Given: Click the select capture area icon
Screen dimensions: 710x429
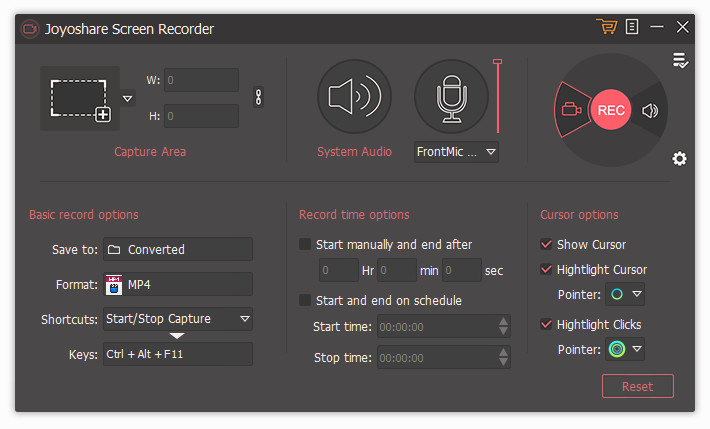Looking at the screenshot, I should (x=80, y=99).
